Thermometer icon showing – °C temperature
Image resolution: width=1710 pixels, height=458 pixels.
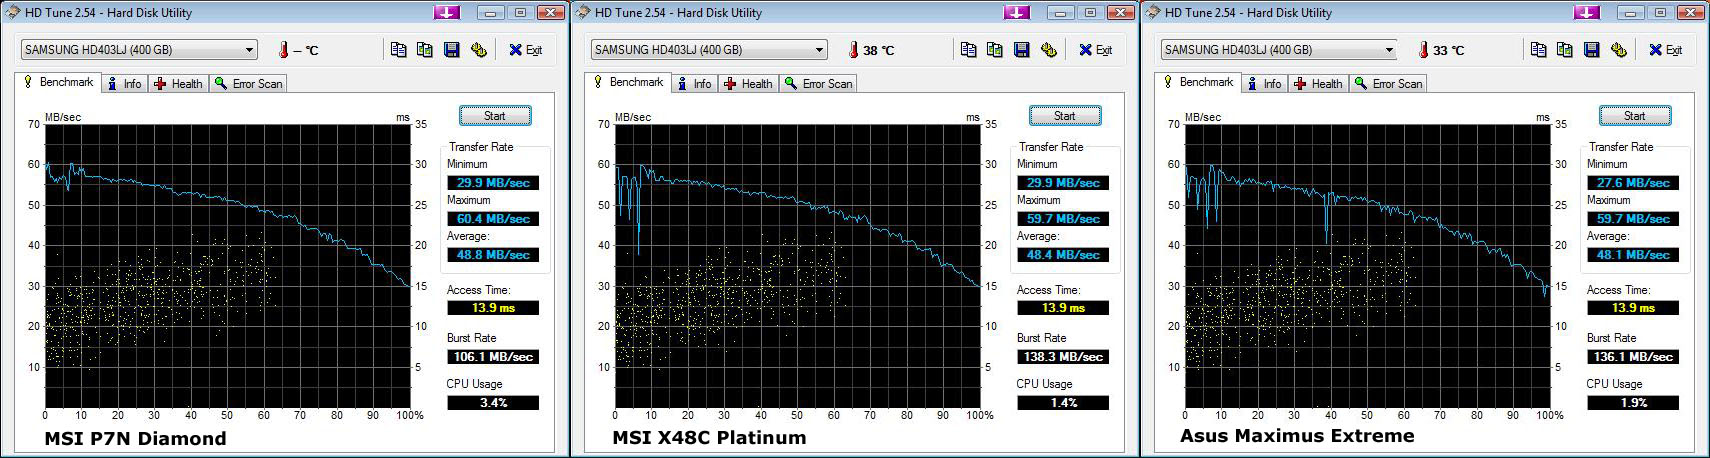[283, 50]
